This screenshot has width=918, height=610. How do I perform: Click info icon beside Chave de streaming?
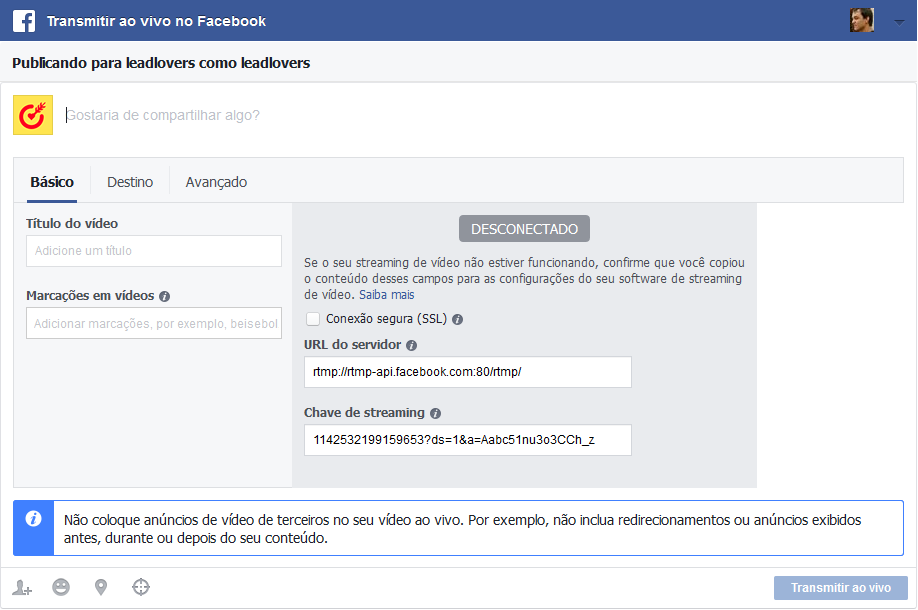435,413
